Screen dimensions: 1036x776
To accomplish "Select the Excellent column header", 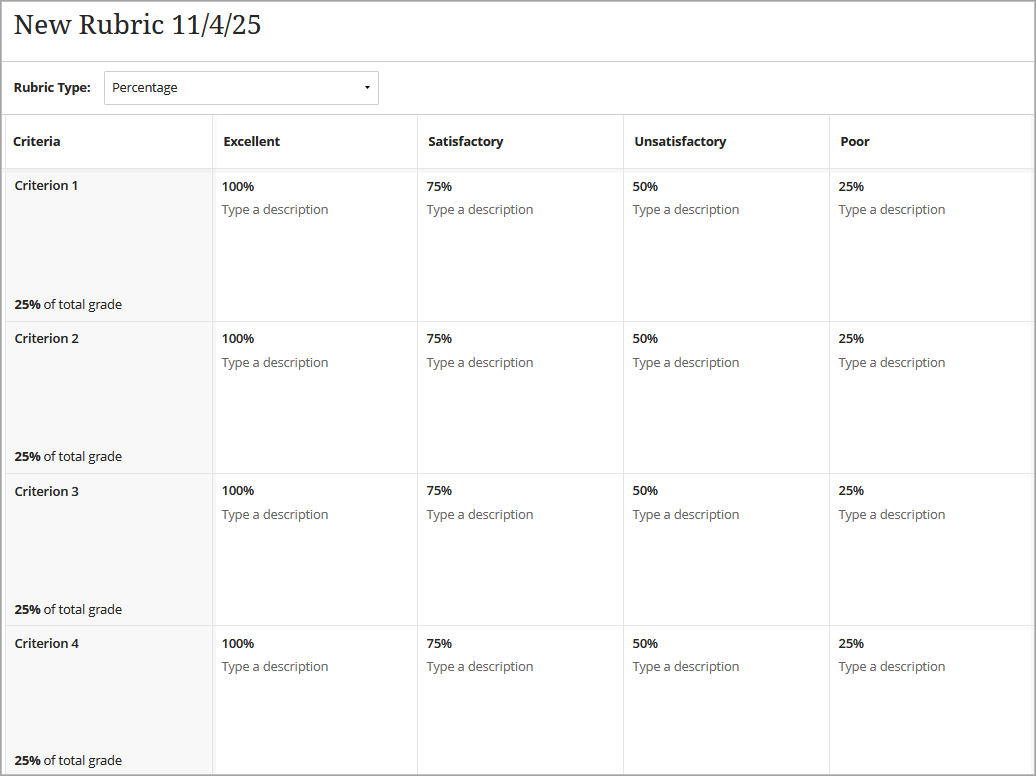I will pyautogui.click(x=251, y=141).
